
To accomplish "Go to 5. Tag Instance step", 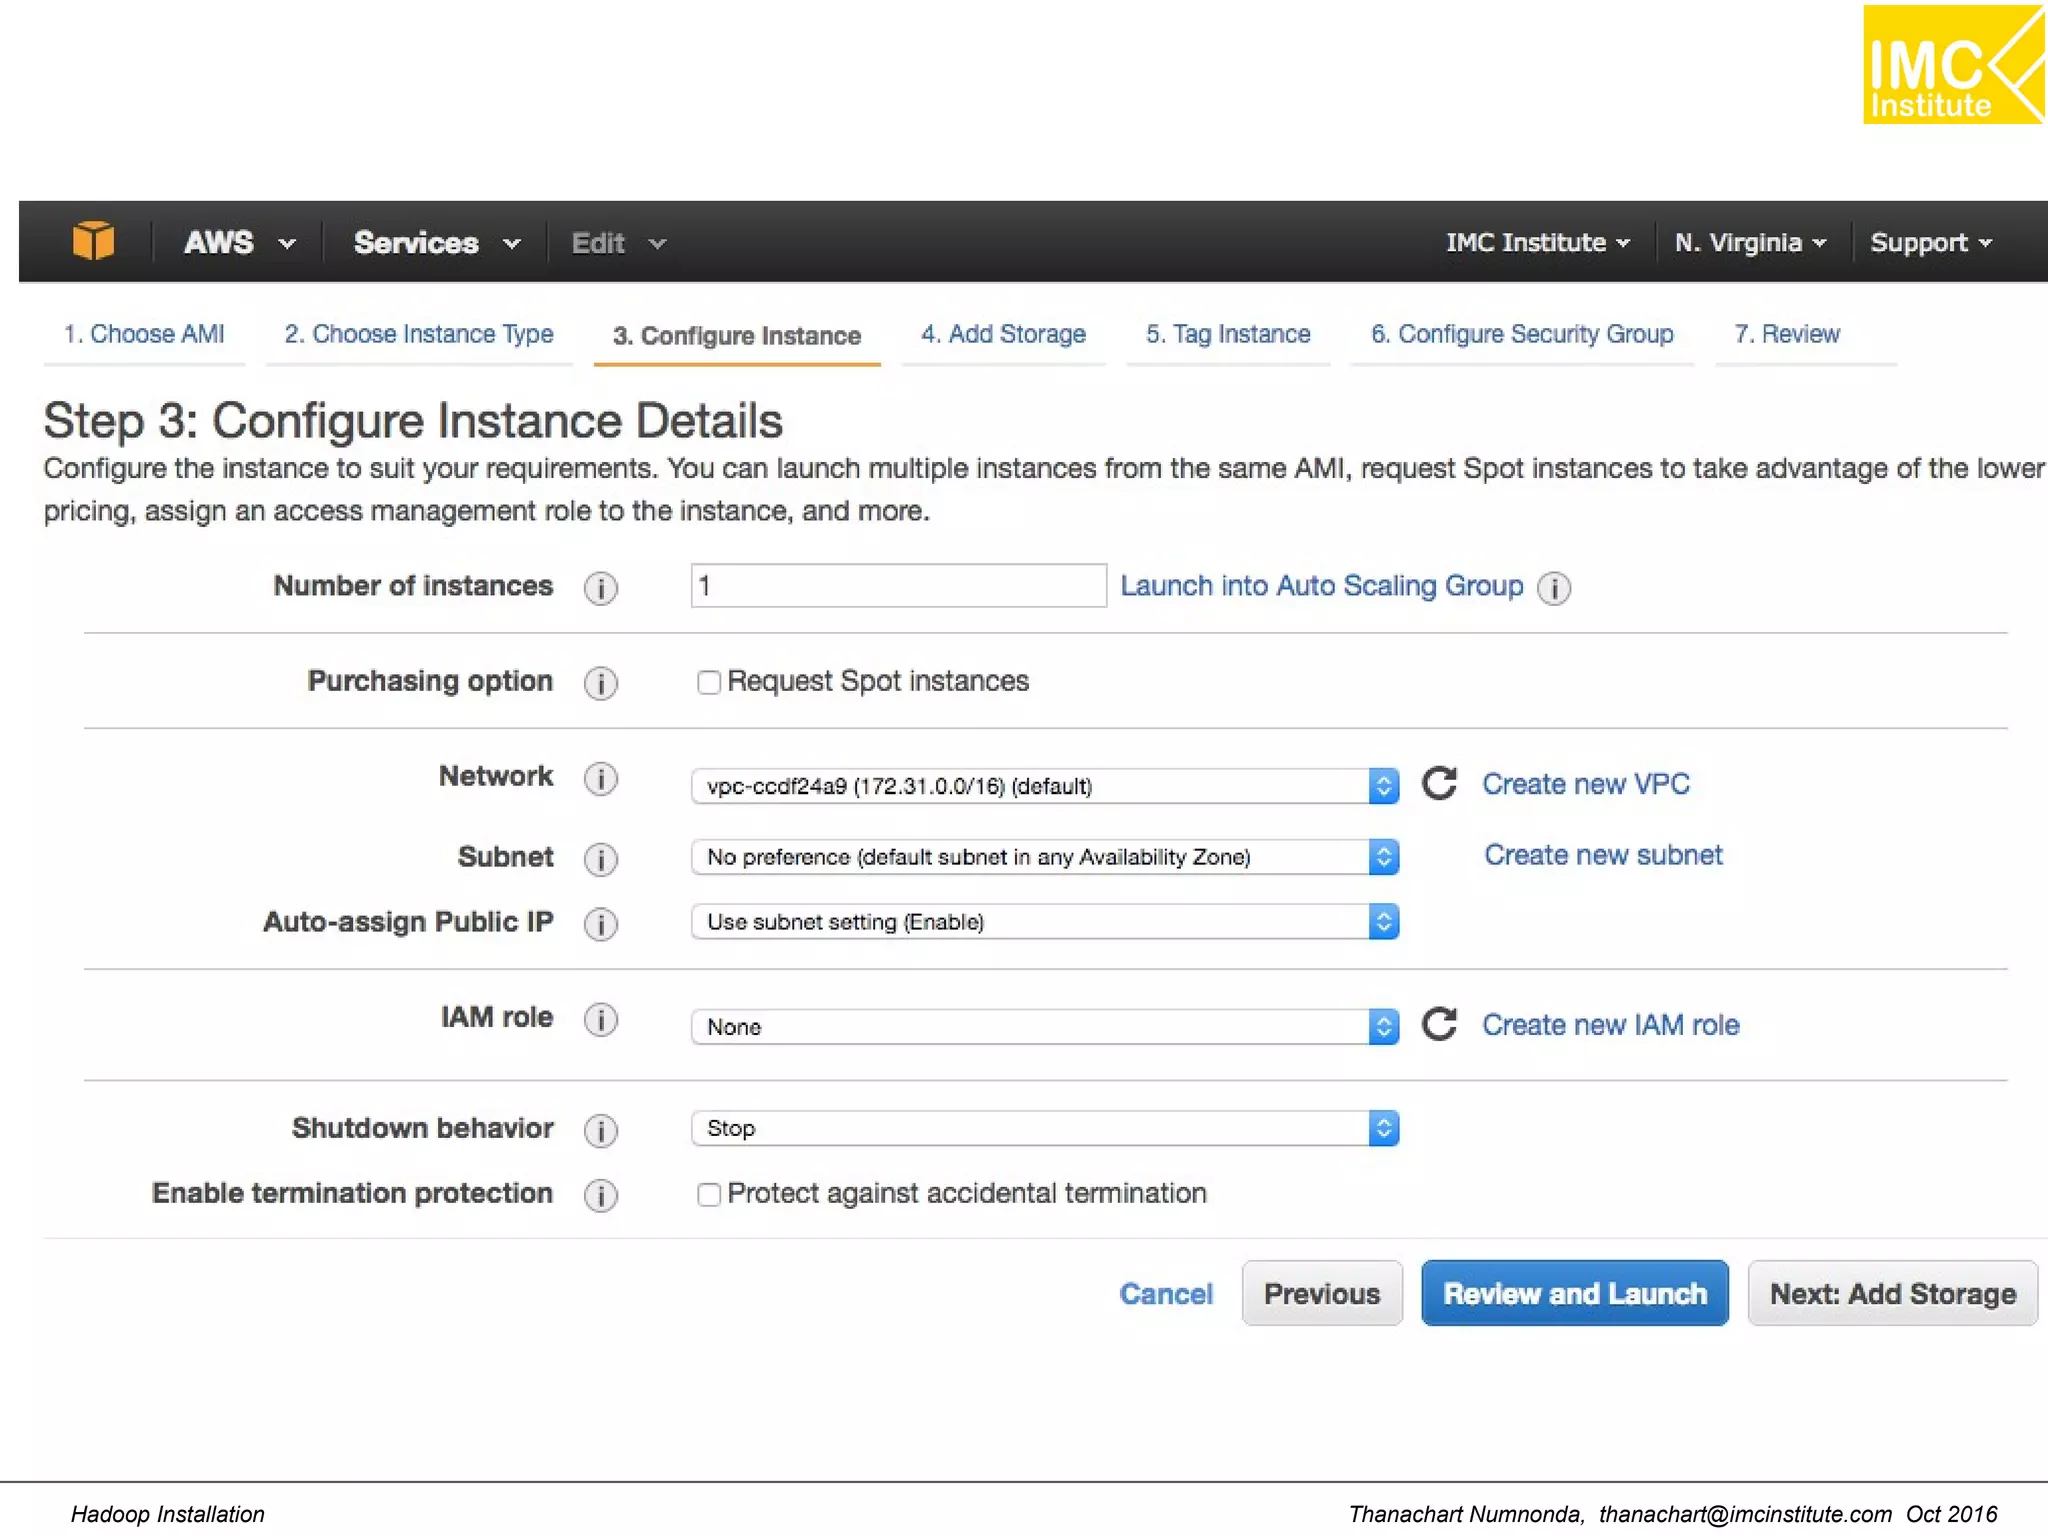I will 1228,334.
